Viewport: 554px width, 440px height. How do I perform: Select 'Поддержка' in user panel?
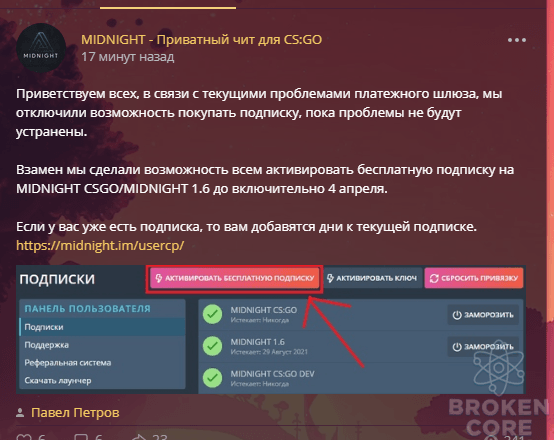(102, 345)
